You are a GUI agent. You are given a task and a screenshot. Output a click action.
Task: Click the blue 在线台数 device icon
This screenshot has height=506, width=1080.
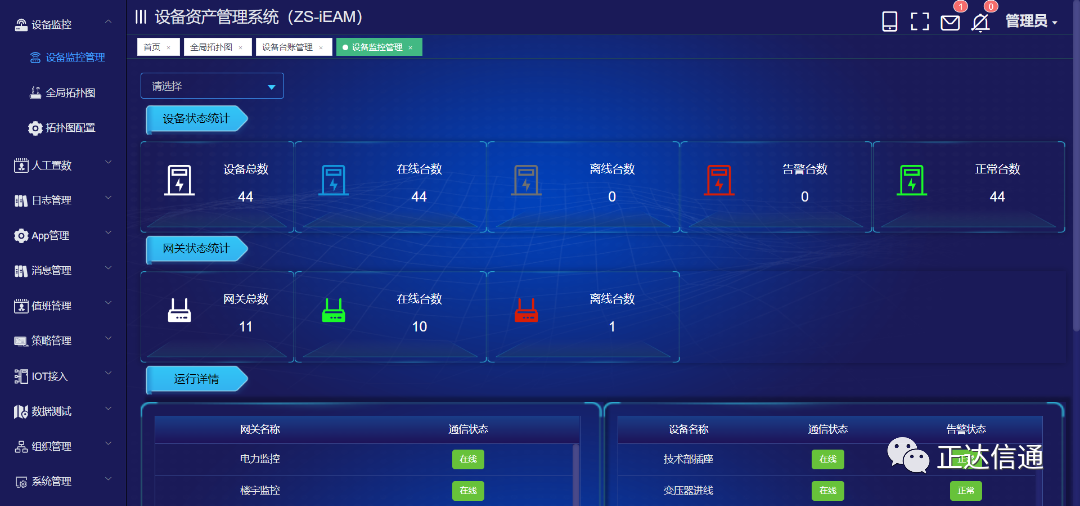pos(333,180)
